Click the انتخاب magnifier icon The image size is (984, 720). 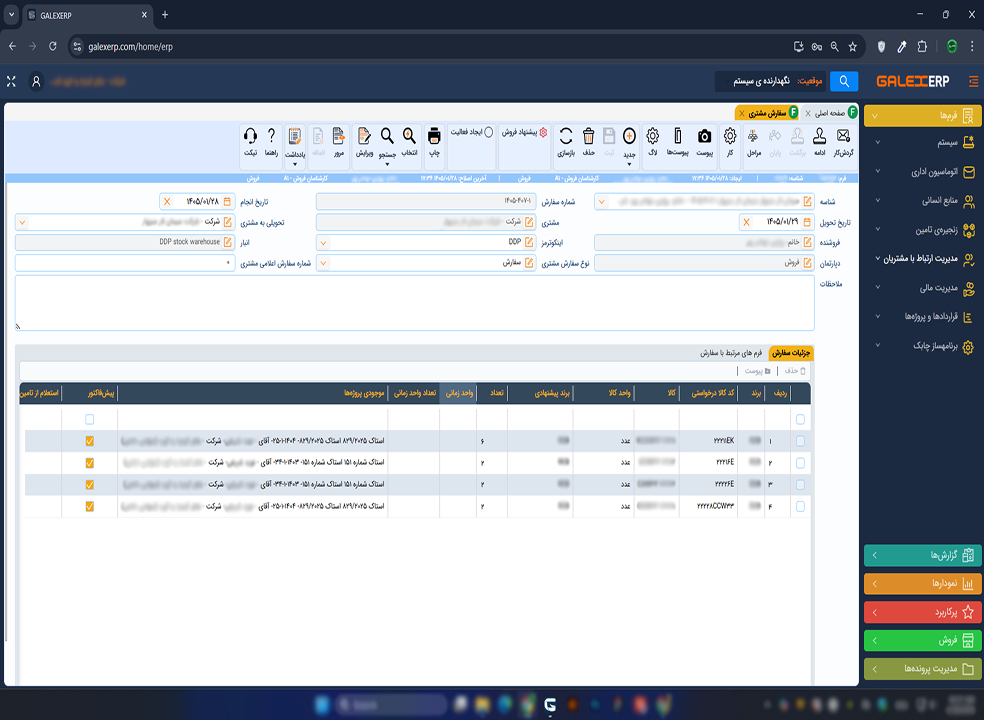pyautogui.click(x=409, y=136)
